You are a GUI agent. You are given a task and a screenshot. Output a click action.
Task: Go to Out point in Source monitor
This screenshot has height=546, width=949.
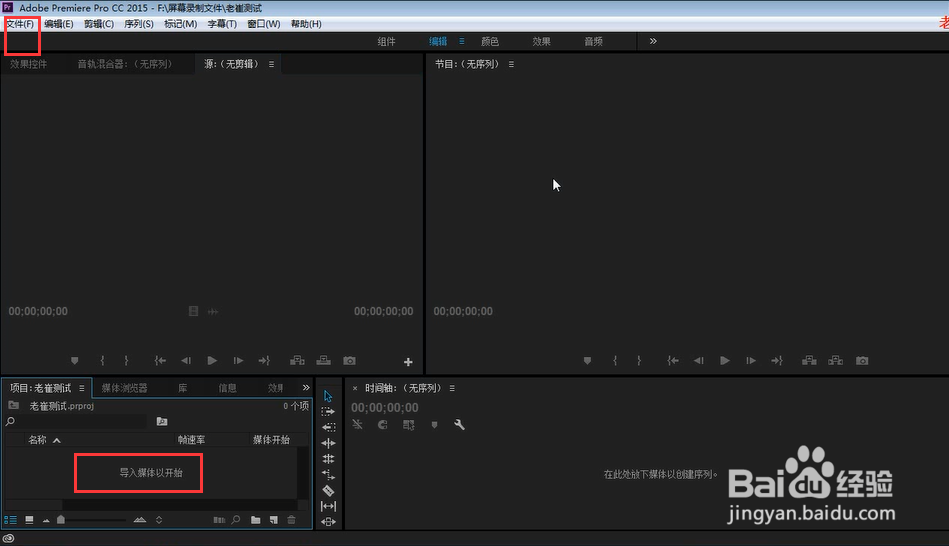click(264, 361)
